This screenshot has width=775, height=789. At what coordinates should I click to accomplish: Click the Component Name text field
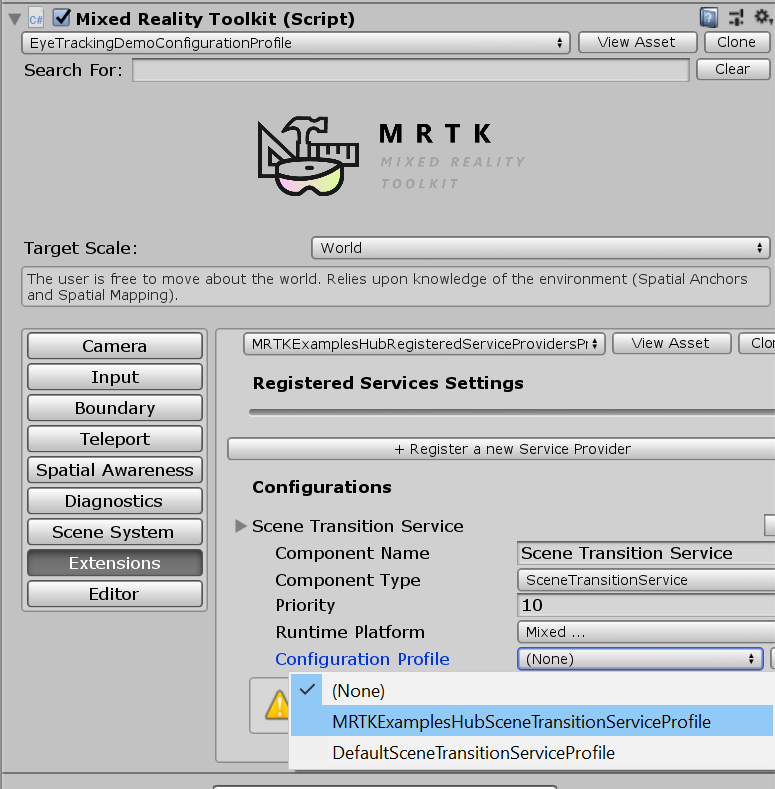[646, 553]
